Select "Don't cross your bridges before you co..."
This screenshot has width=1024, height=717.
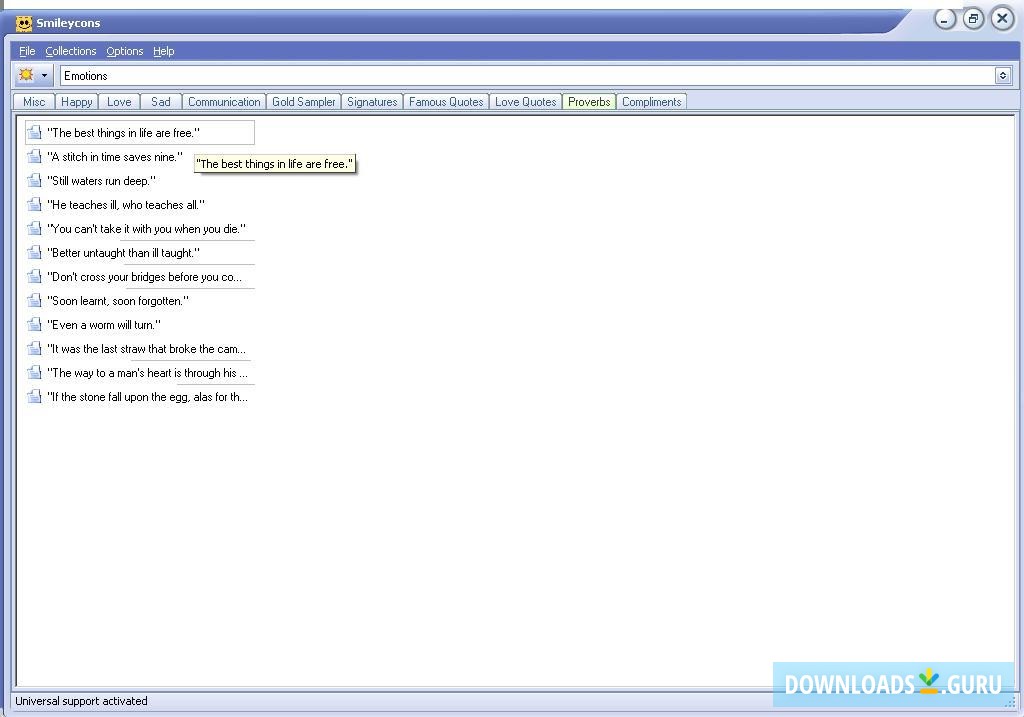(x=144, y=277)
